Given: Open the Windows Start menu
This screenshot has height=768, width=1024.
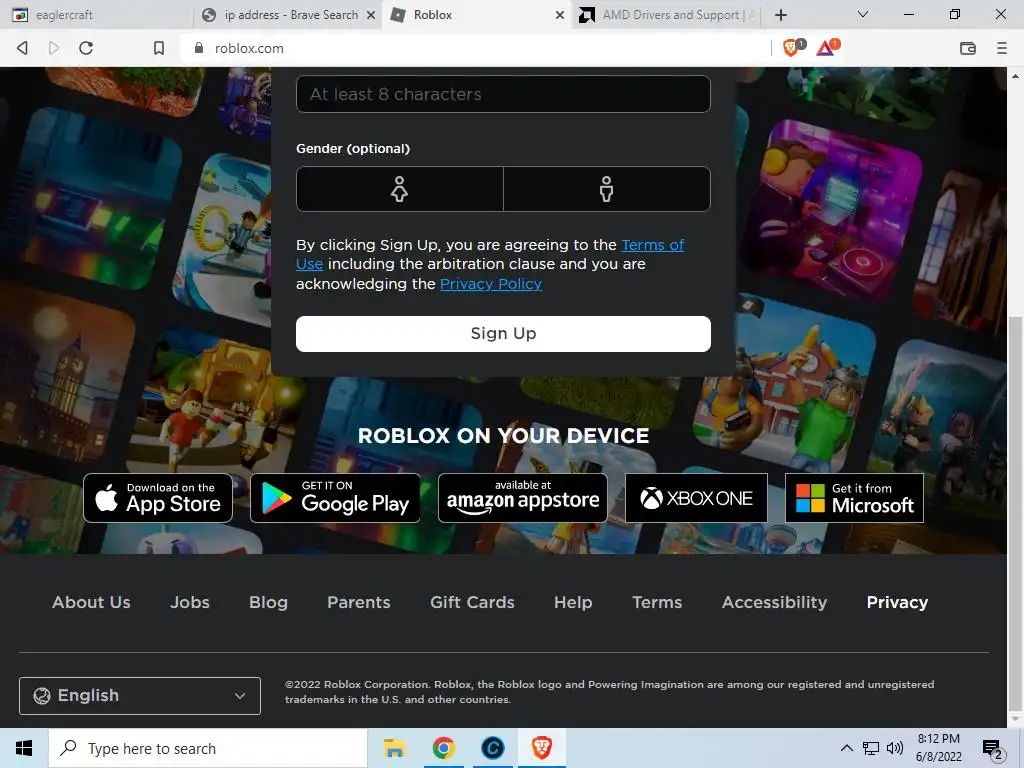Looking at the screenshot, I should (24, 748).
